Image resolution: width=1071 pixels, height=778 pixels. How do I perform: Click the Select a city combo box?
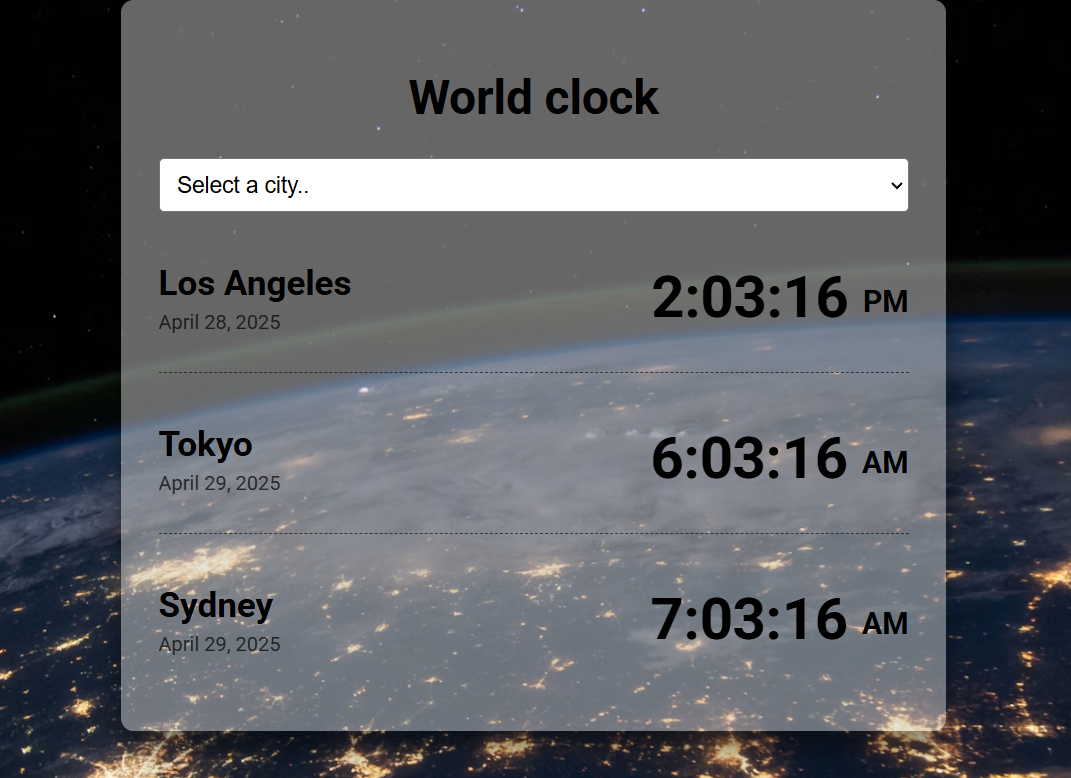tap(533, 185)
